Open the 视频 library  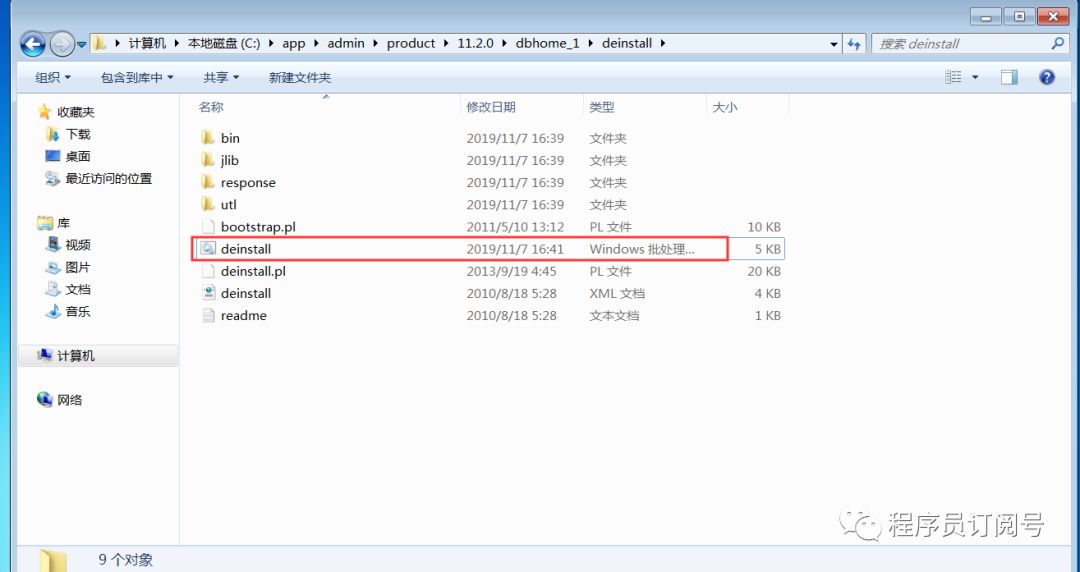point(78,245)
